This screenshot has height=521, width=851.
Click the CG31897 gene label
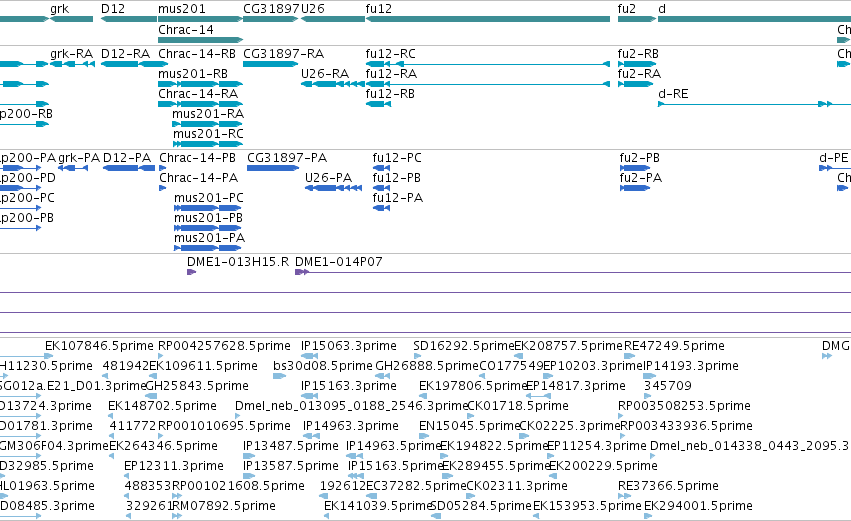pyautogui.click(x=271, y=9)
